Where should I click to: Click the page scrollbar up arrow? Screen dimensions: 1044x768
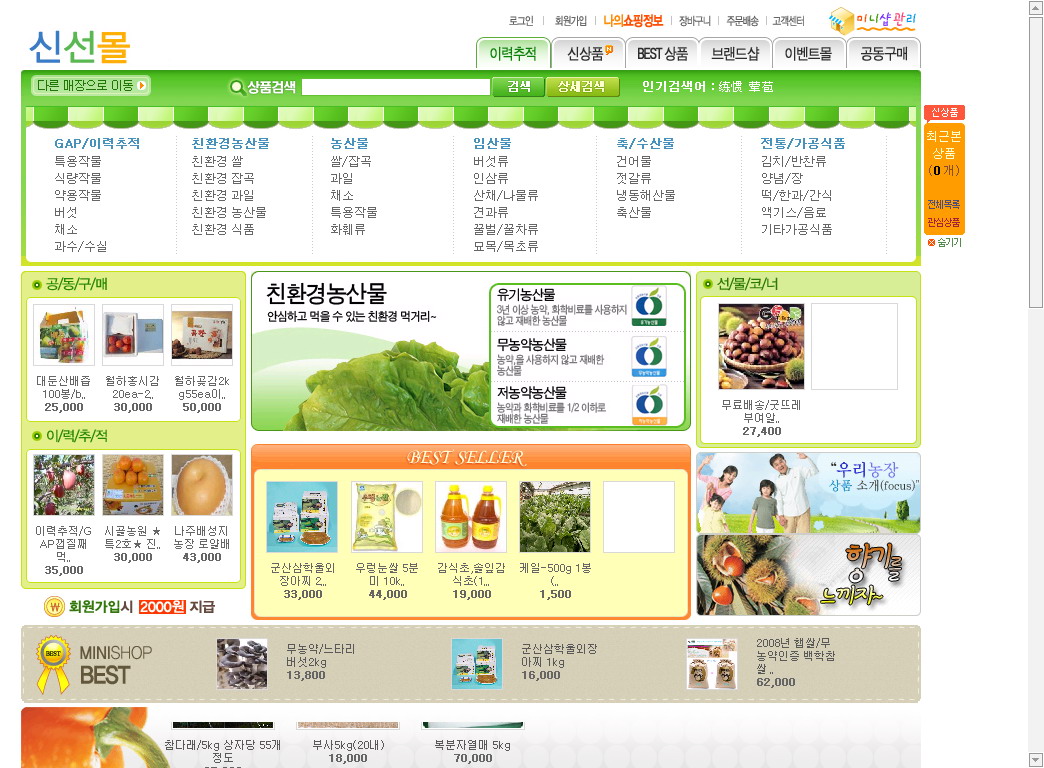pyautogui.click(x=1036, y=7)
